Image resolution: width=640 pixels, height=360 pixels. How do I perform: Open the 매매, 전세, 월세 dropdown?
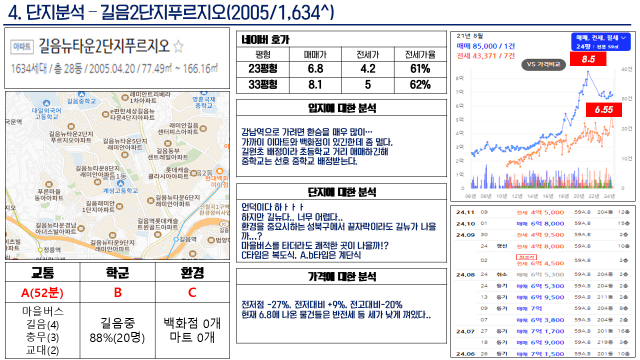pos(601,42)
